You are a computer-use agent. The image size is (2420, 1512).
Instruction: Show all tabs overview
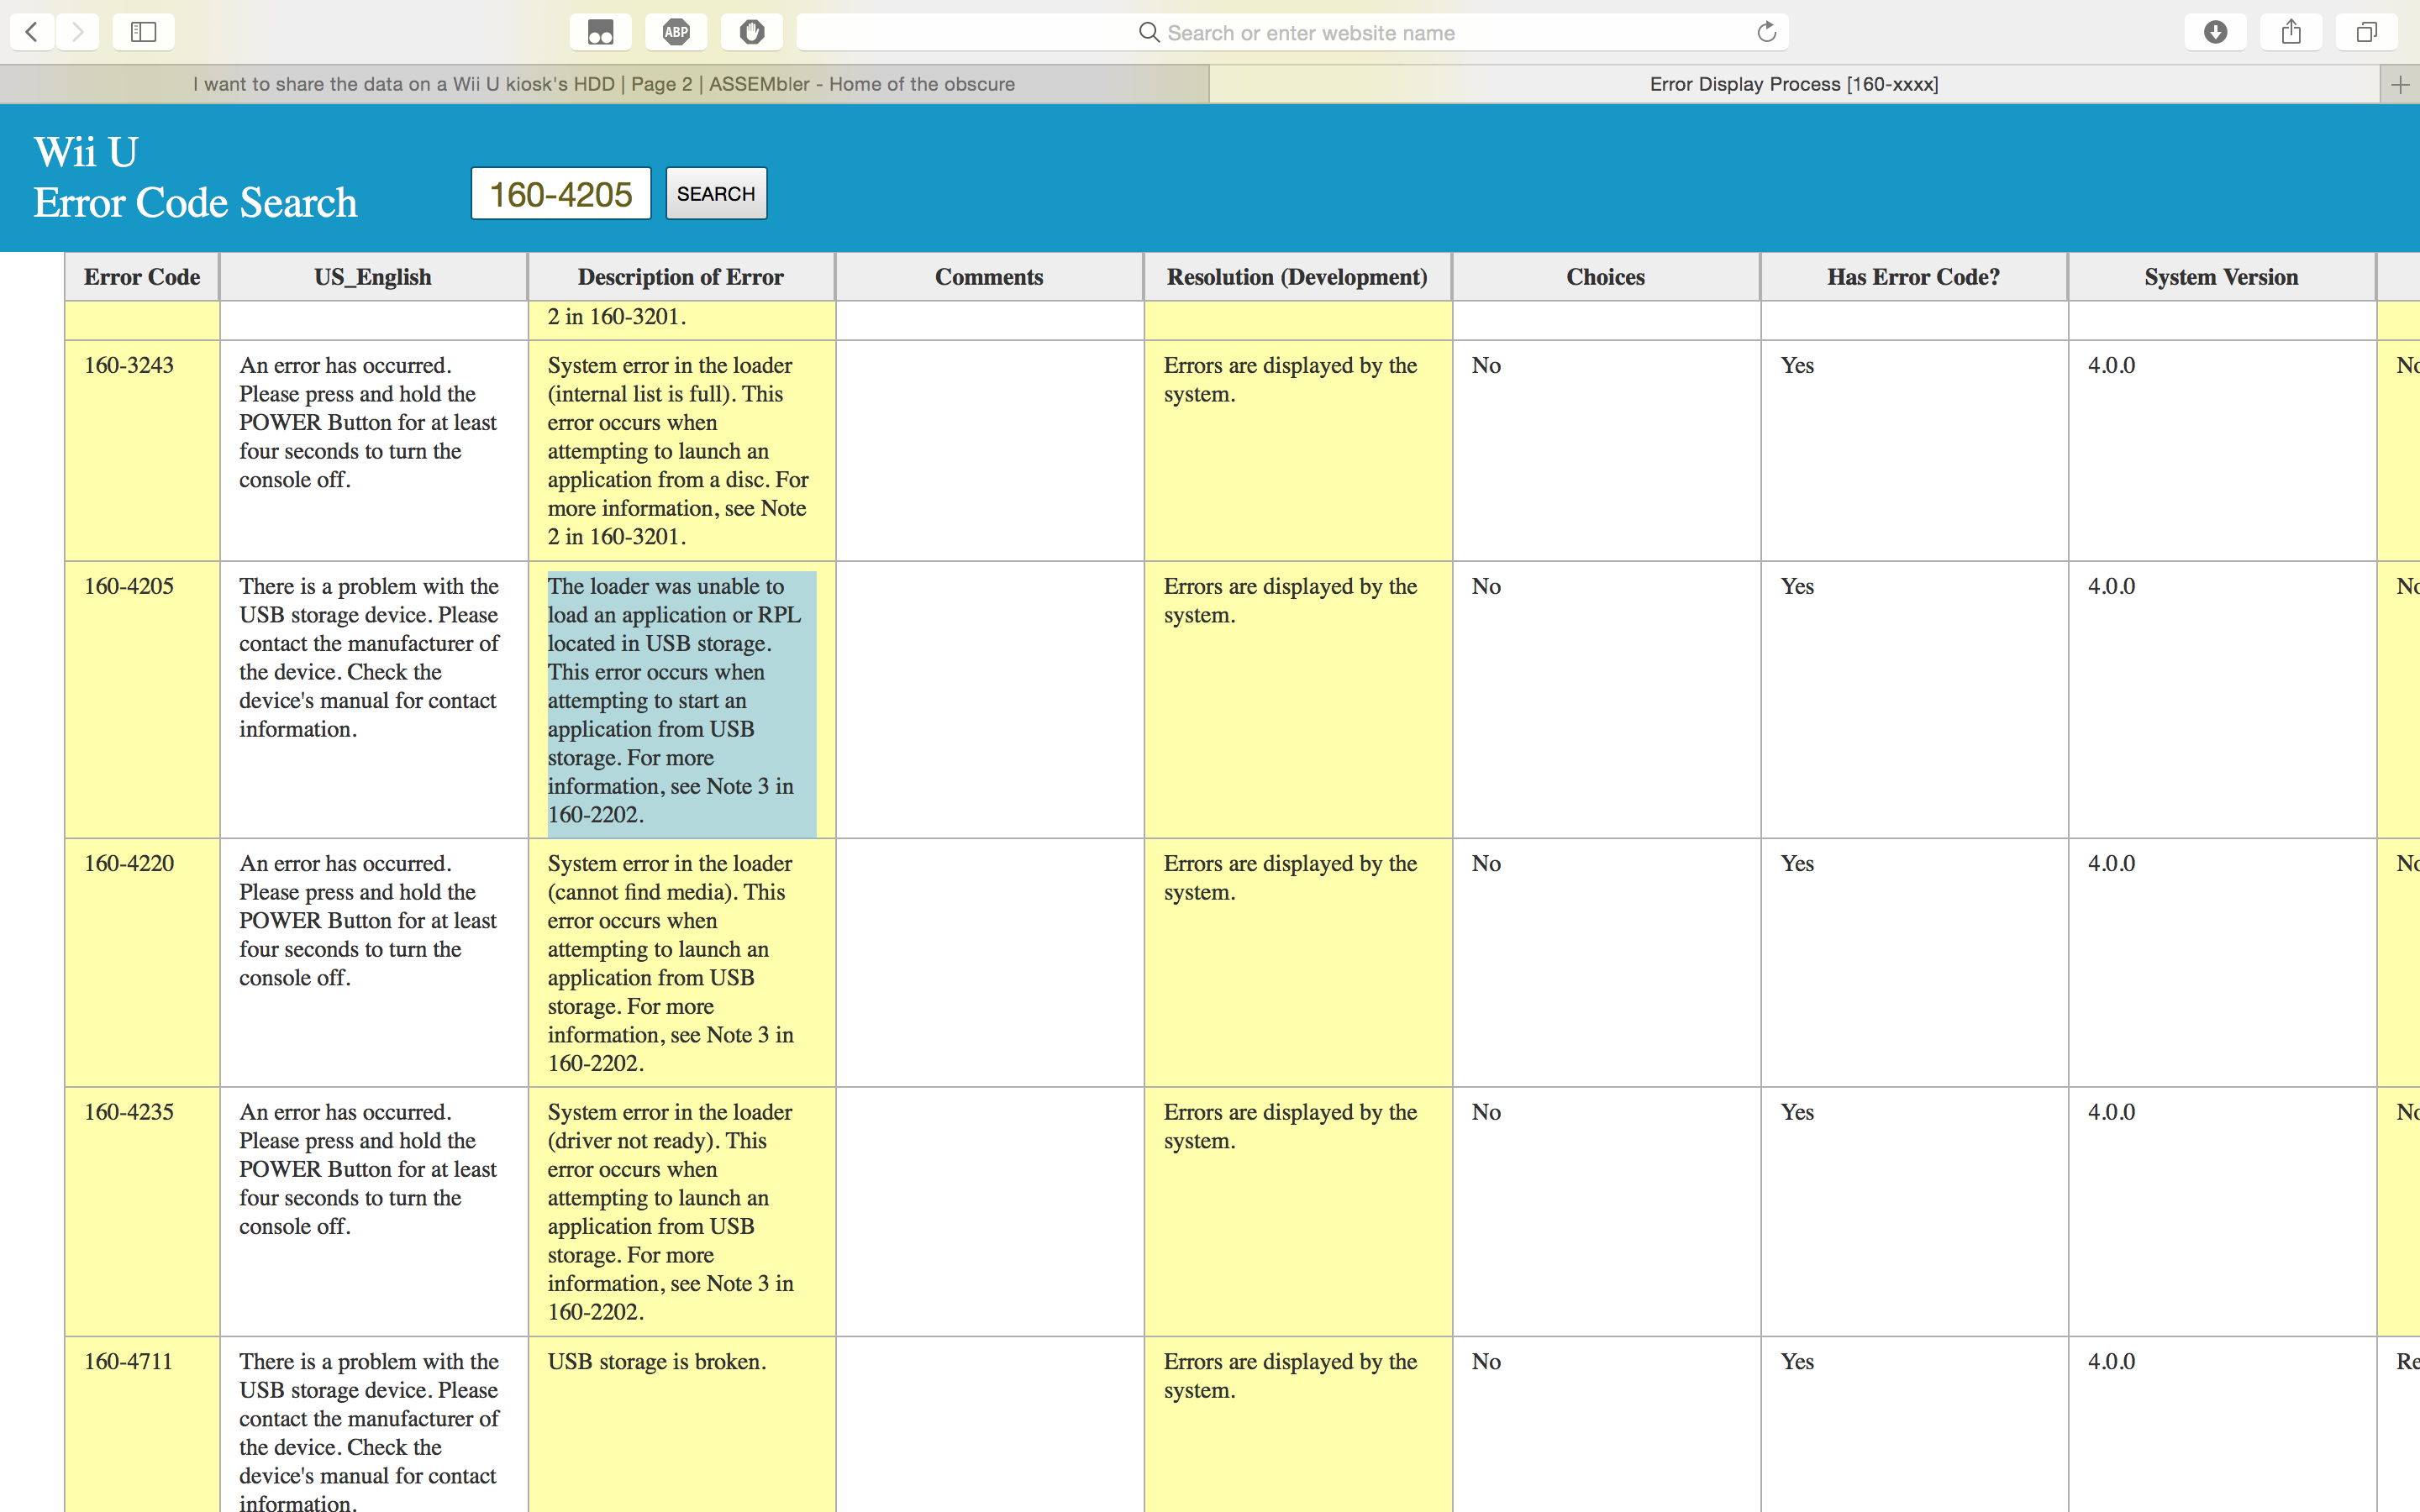coord(2366,32)
